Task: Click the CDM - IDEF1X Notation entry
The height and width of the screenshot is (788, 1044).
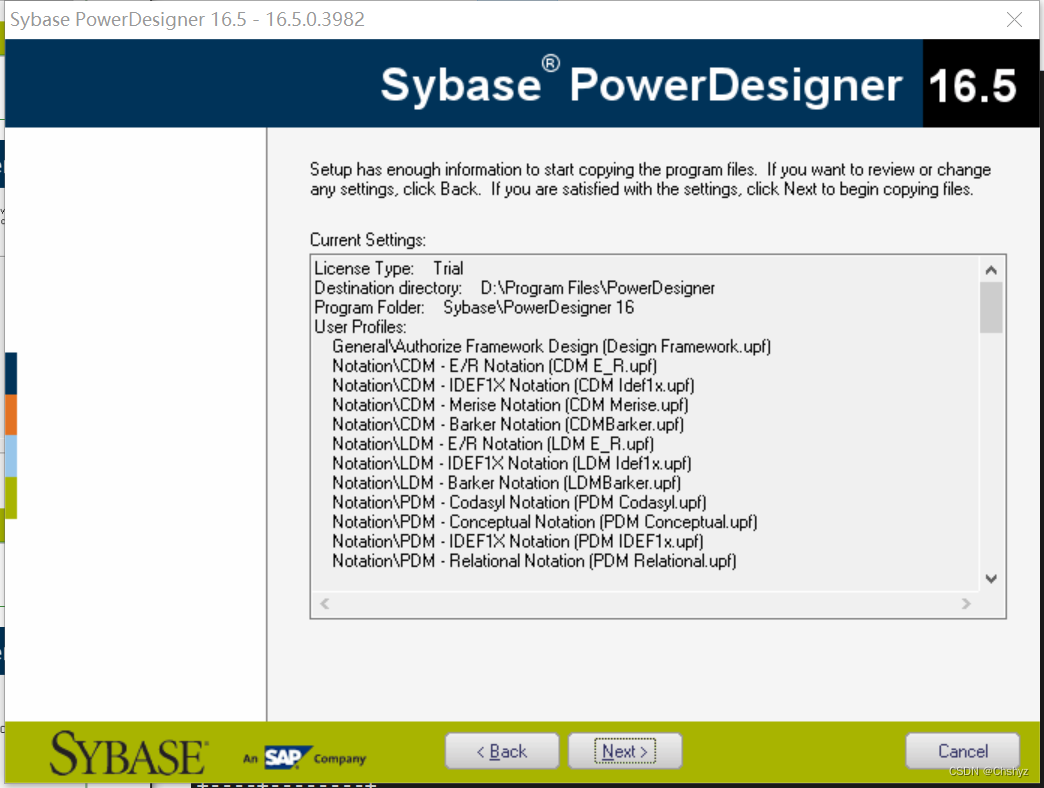Action: pos(513,385)
